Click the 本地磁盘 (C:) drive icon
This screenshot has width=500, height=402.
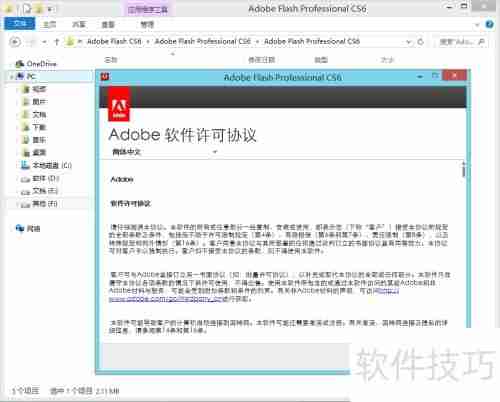click(x=26, y=165)
